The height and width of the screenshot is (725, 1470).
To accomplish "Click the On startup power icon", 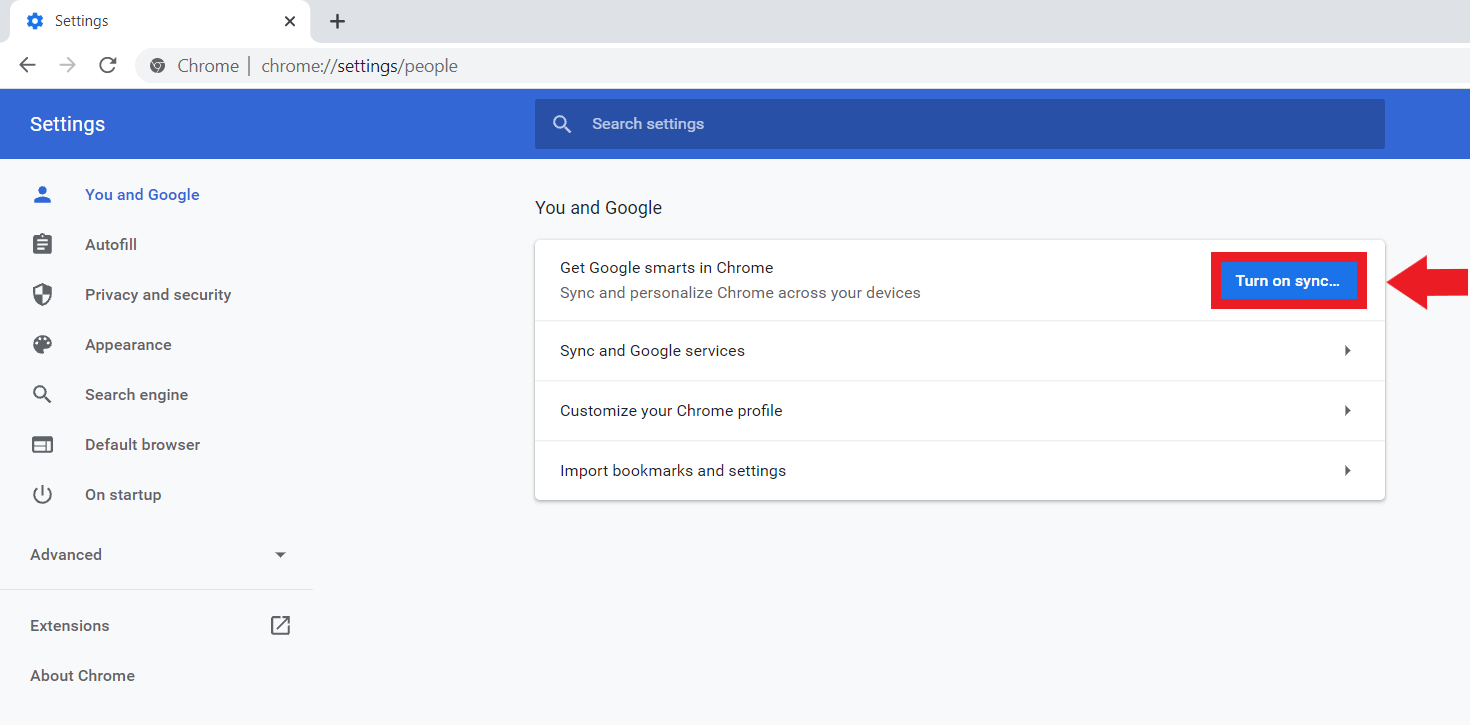I will 42,495.
